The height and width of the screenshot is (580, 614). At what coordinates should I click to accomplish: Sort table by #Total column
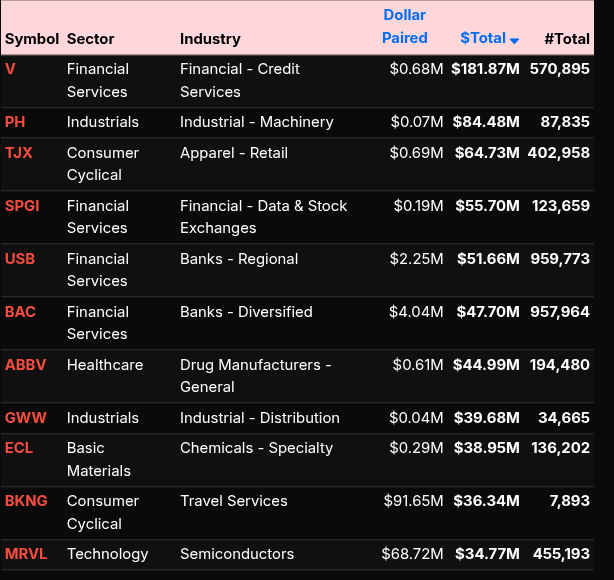pos(566,38)
